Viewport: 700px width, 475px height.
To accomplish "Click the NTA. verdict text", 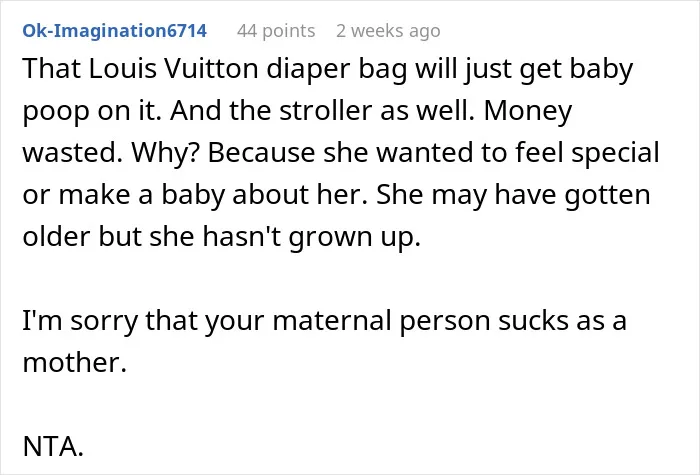I will pos(53,446).
